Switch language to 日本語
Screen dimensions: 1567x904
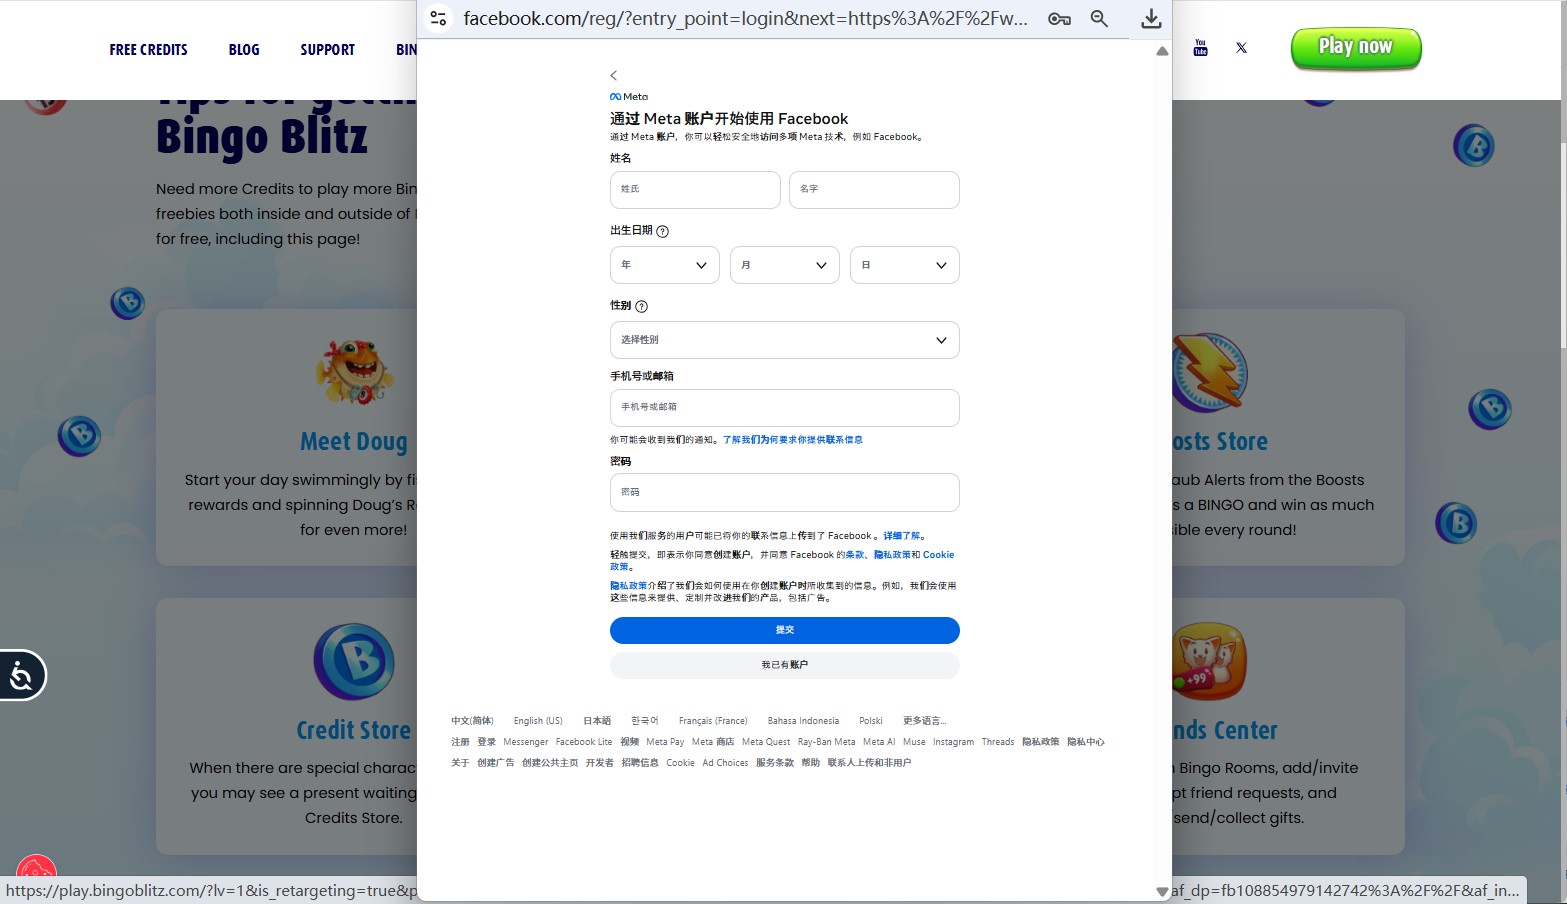(x=597, y=721)
